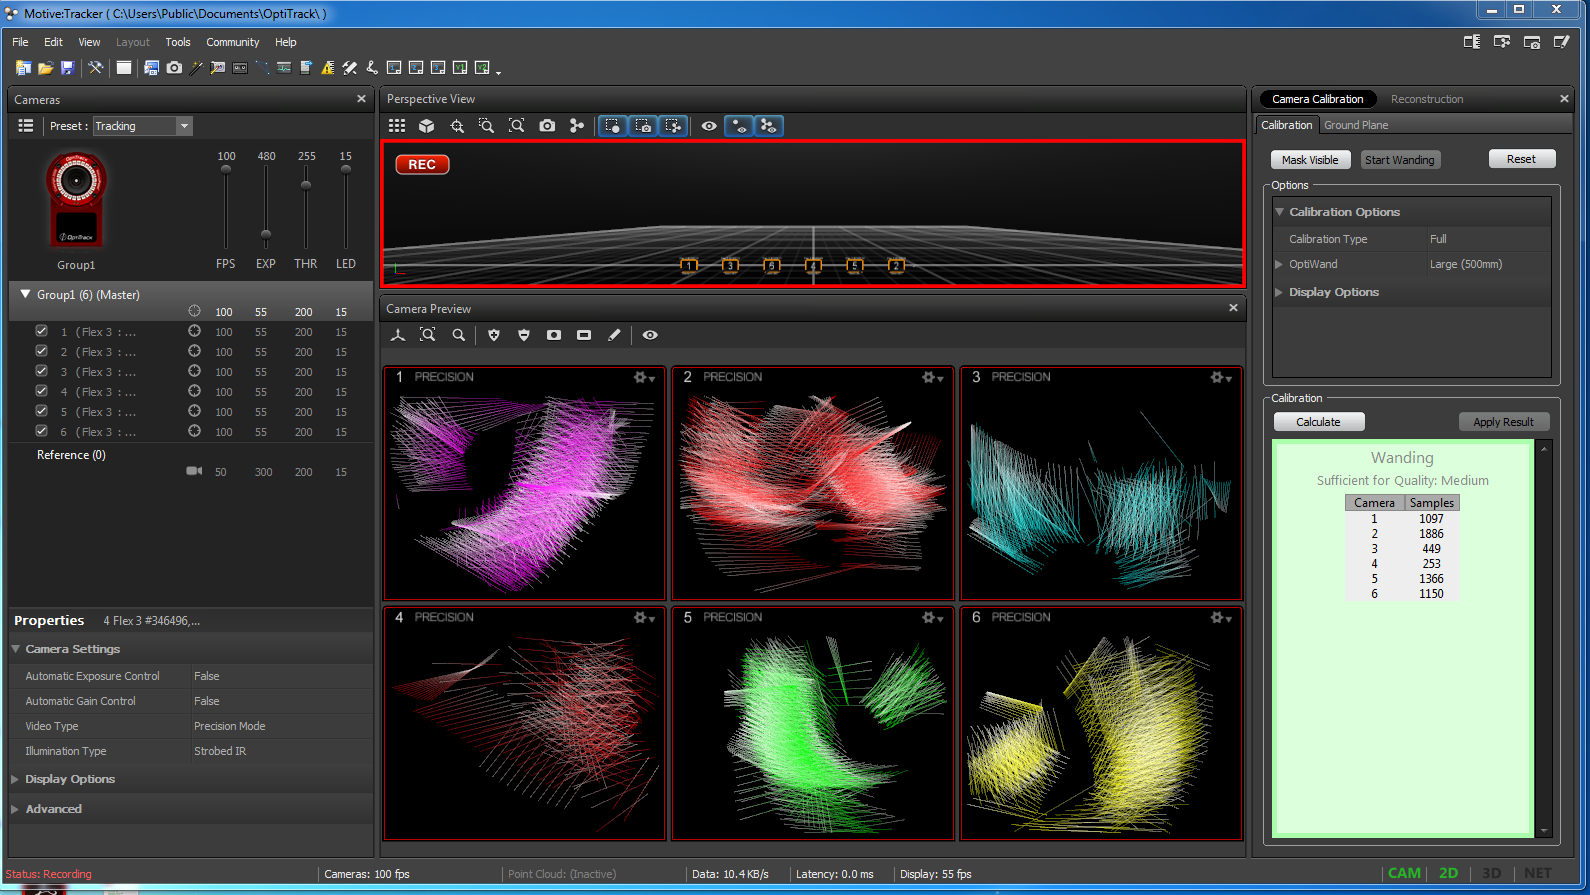
Task: Click the REC recording indicator
Action: click(422, 165)
